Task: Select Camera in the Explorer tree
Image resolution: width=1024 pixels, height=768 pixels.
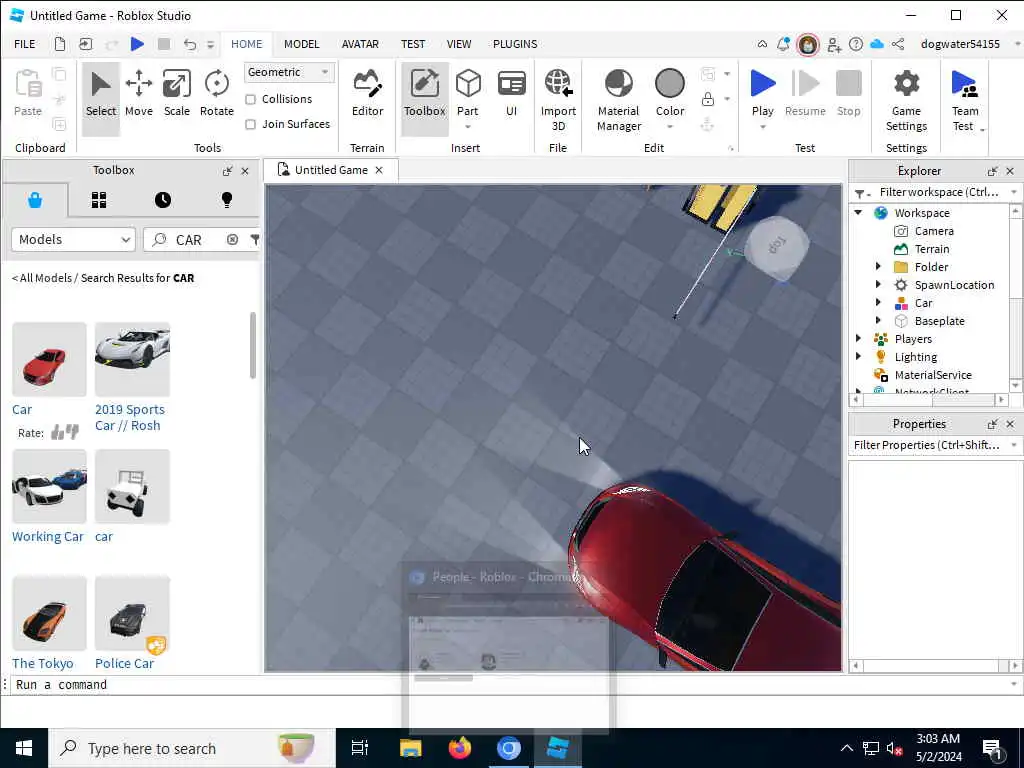Action: click(x=933, y=231)
